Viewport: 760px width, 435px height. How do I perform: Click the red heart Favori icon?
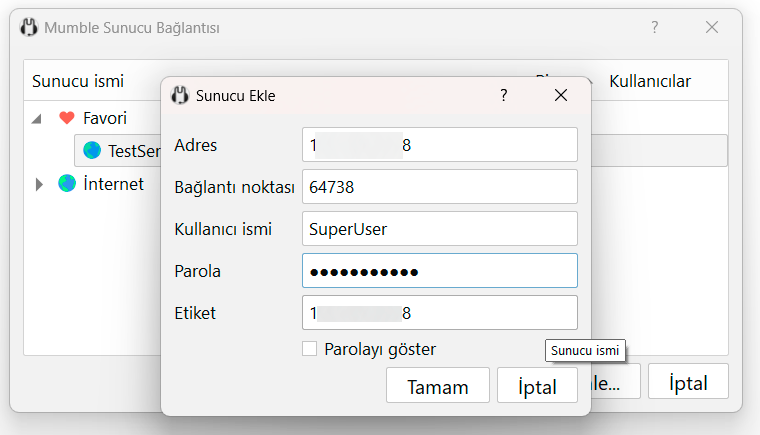pyautogui.click(x=67, y=118)
